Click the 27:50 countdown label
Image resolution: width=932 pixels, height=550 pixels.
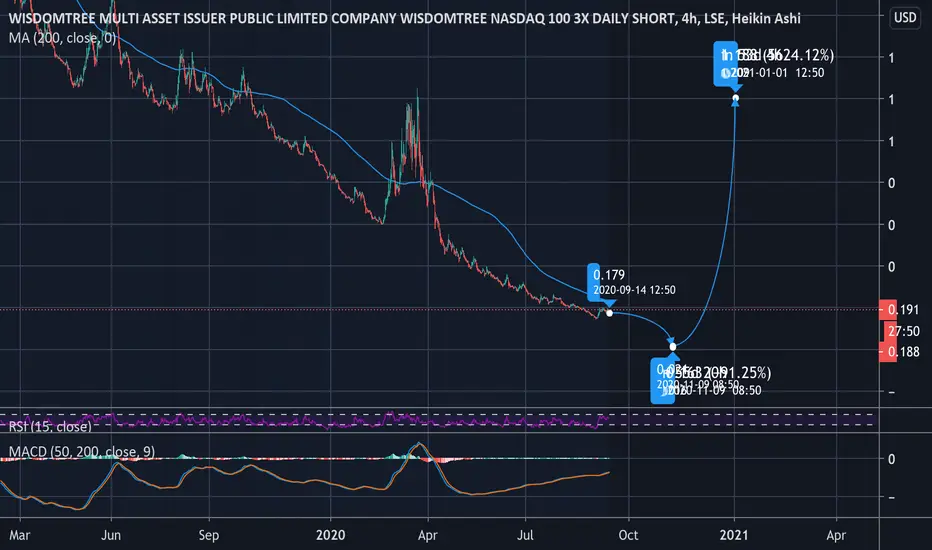903,331
